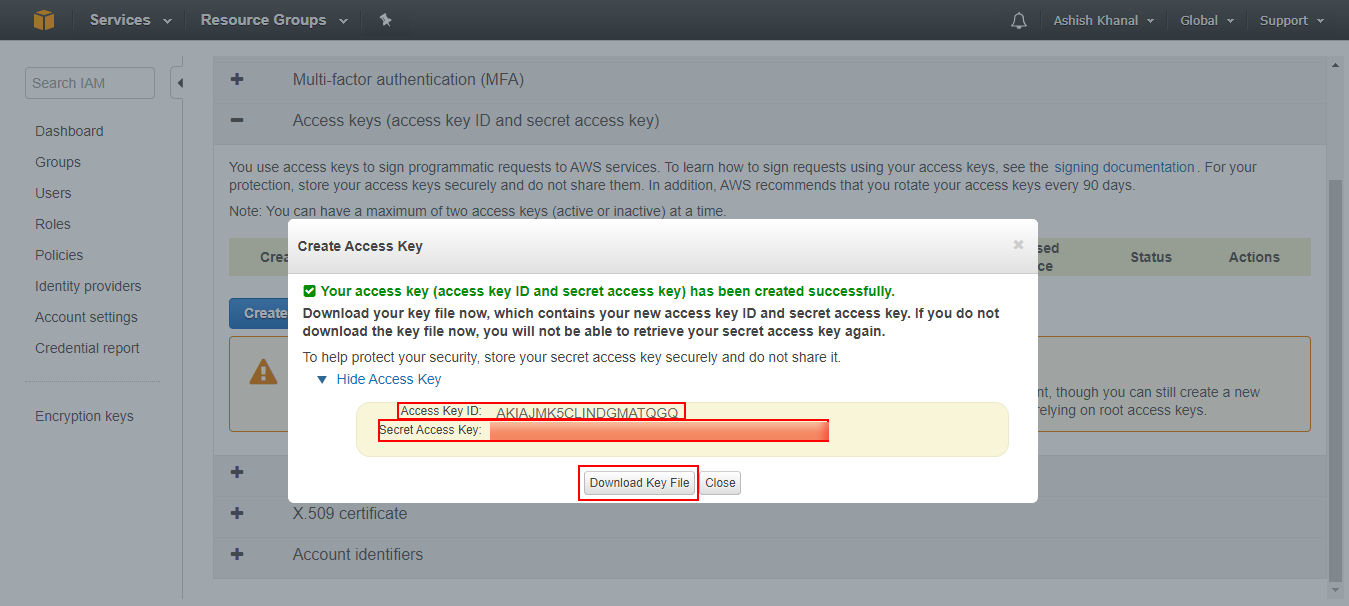Click the AWS cube logo icon

43,20
